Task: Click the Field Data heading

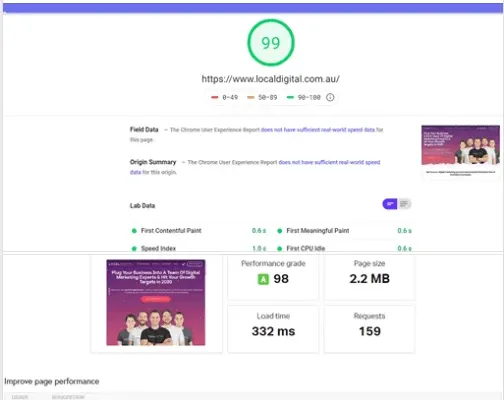Action: pyautogui.click(x=144, y=130)
